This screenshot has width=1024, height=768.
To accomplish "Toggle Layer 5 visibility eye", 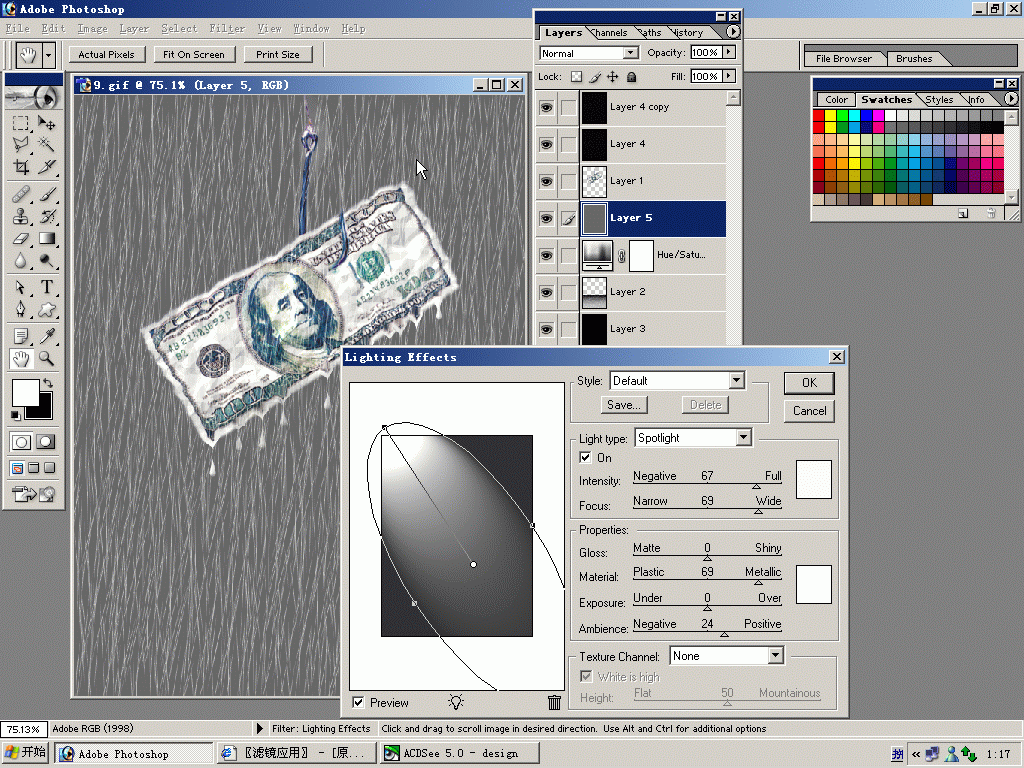I will (x=547, y=219).
